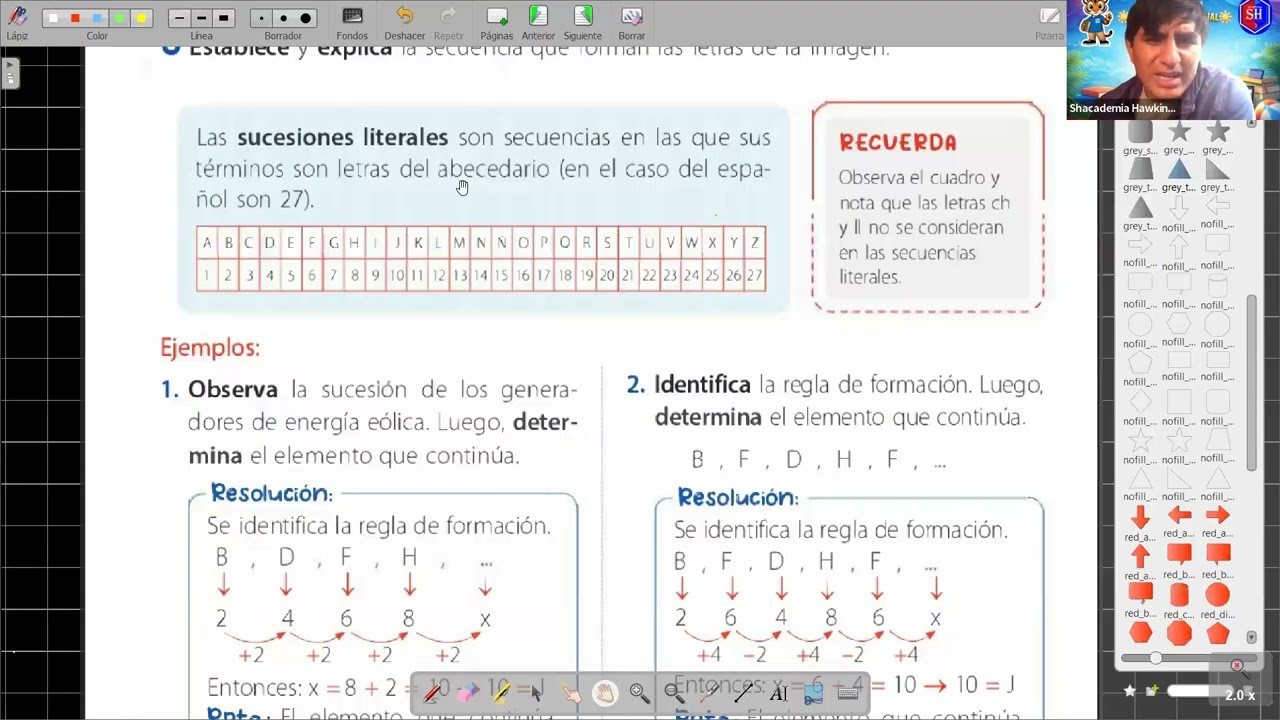Select the zoom in magnifier tool

pos(638,692)
